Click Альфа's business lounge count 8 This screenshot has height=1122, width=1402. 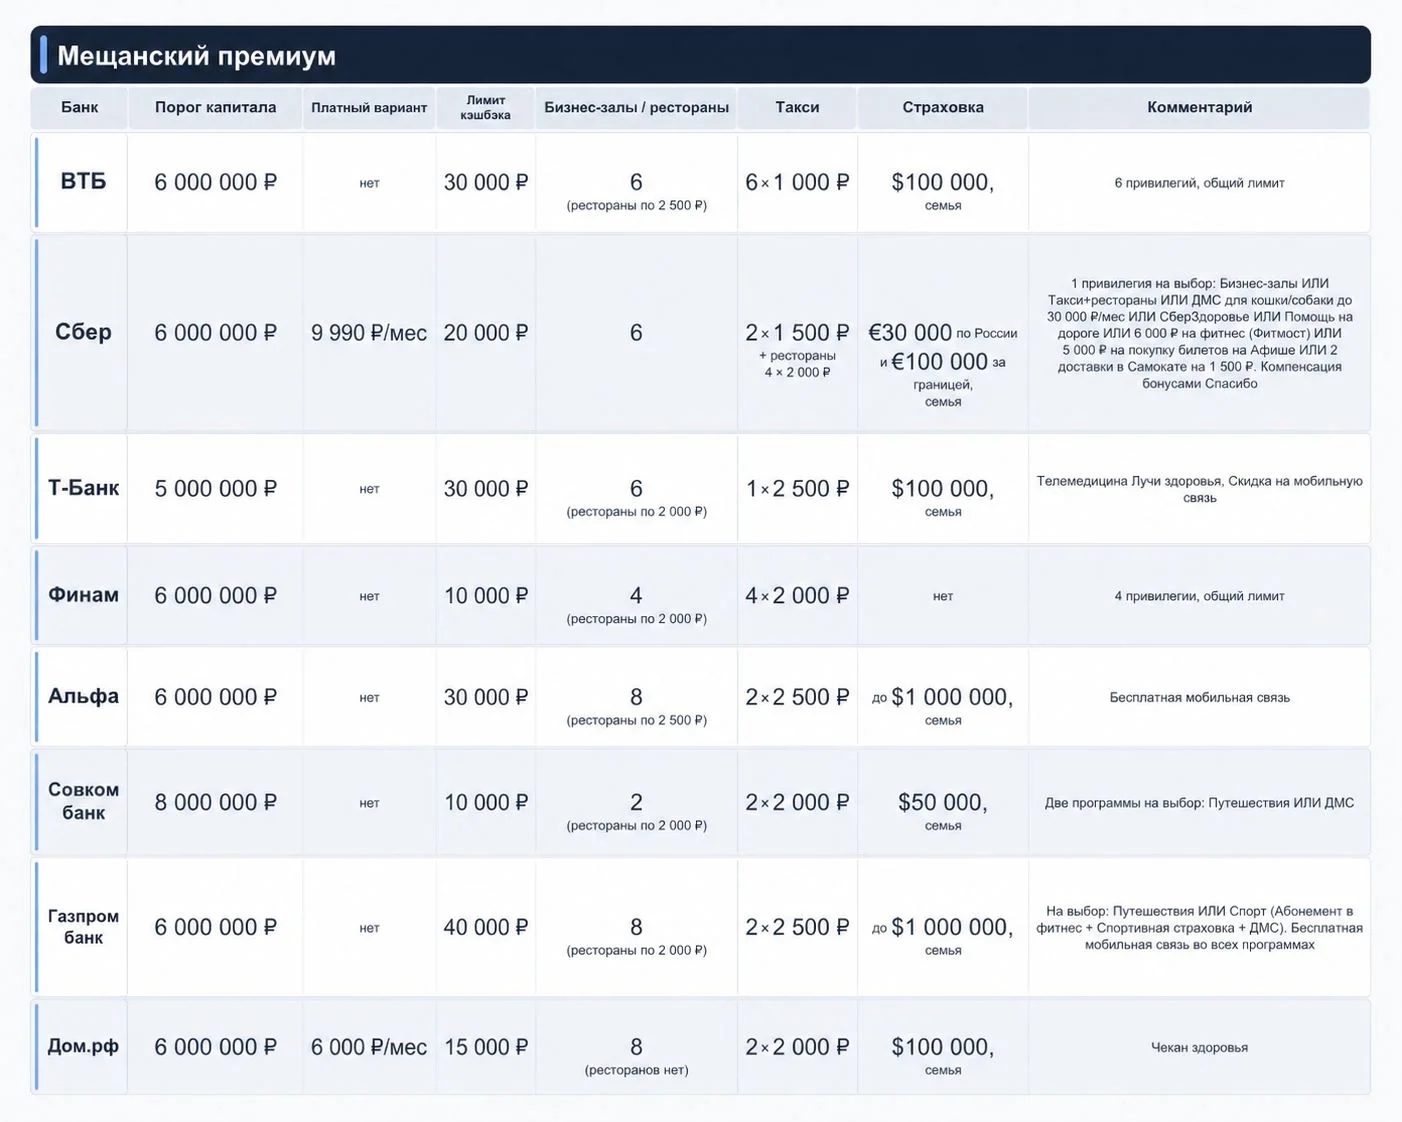click(636, 697)
